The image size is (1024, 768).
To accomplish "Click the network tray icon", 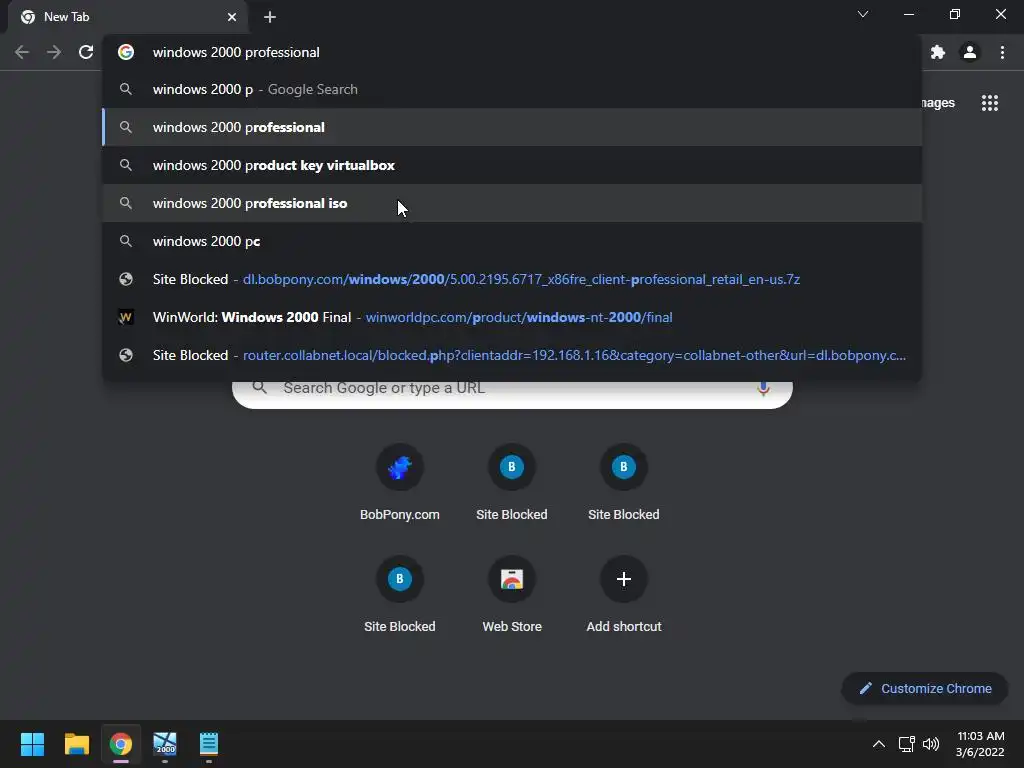I will tap(906, 744).
